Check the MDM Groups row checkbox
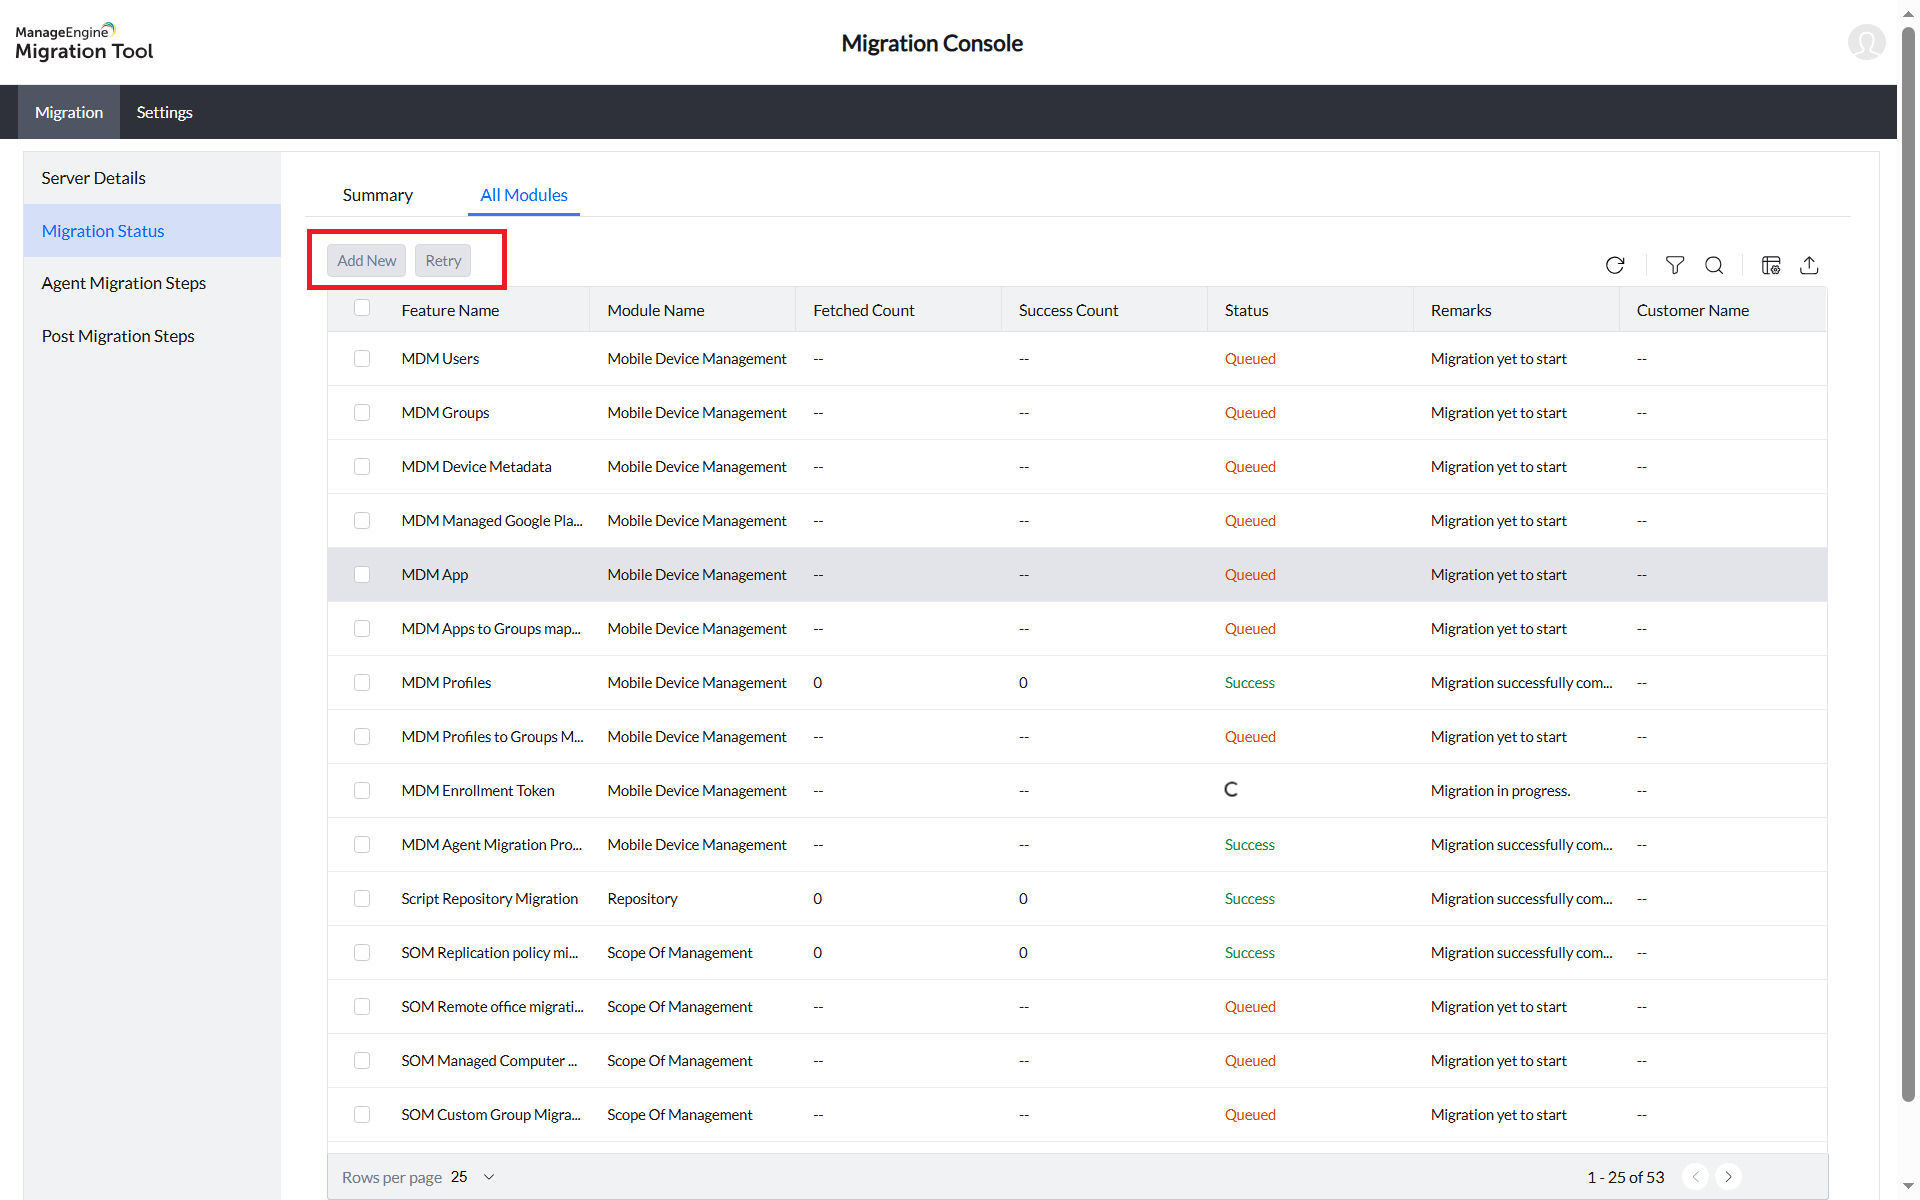Viewport: 1920px width, 1200px height. pos(362,413)
